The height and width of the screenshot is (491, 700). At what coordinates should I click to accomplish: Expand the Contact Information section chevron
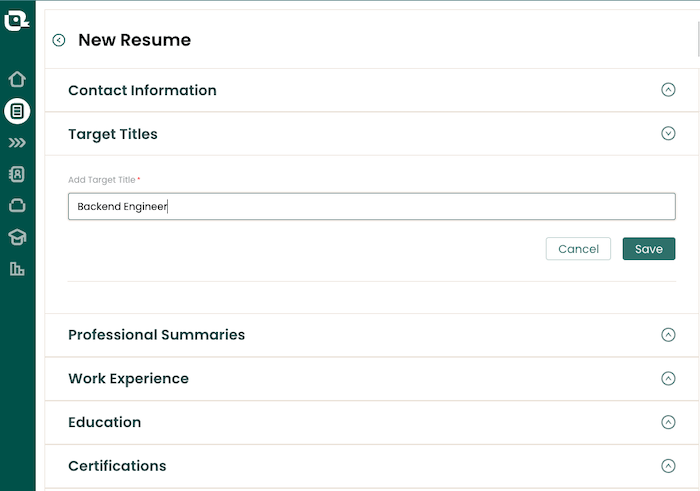[668, 90]
